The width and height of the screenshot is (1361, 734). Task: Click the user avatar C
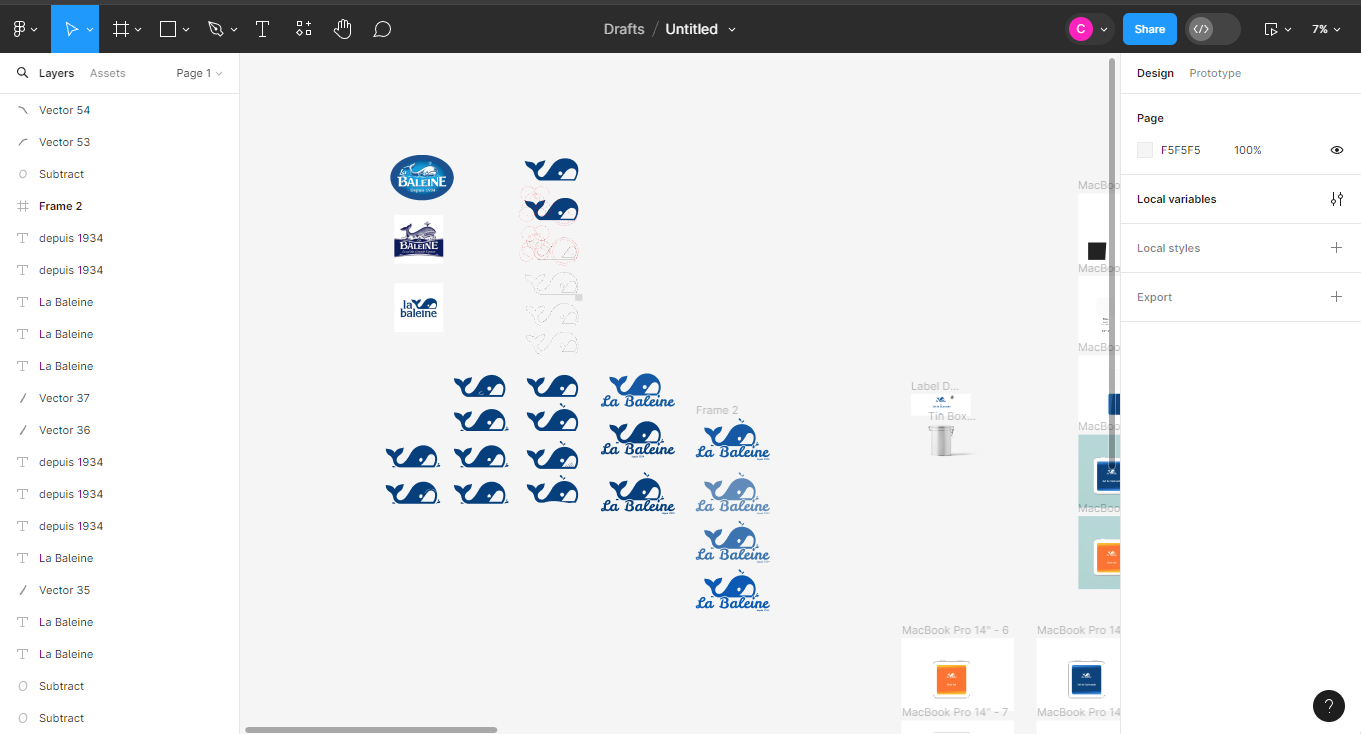point(1080,29)
